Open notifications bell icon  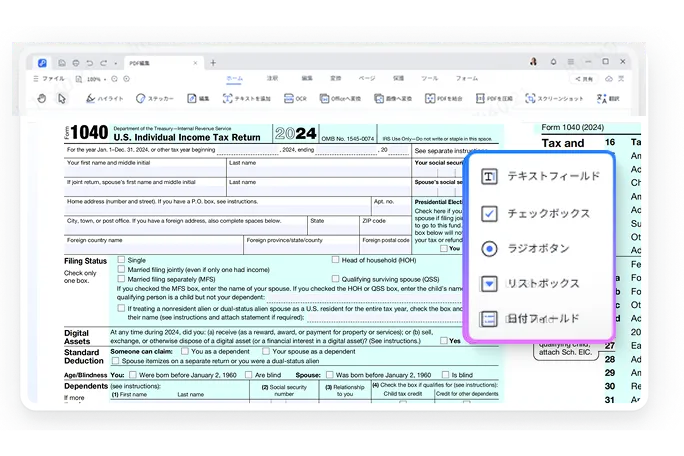pos(553,62)
